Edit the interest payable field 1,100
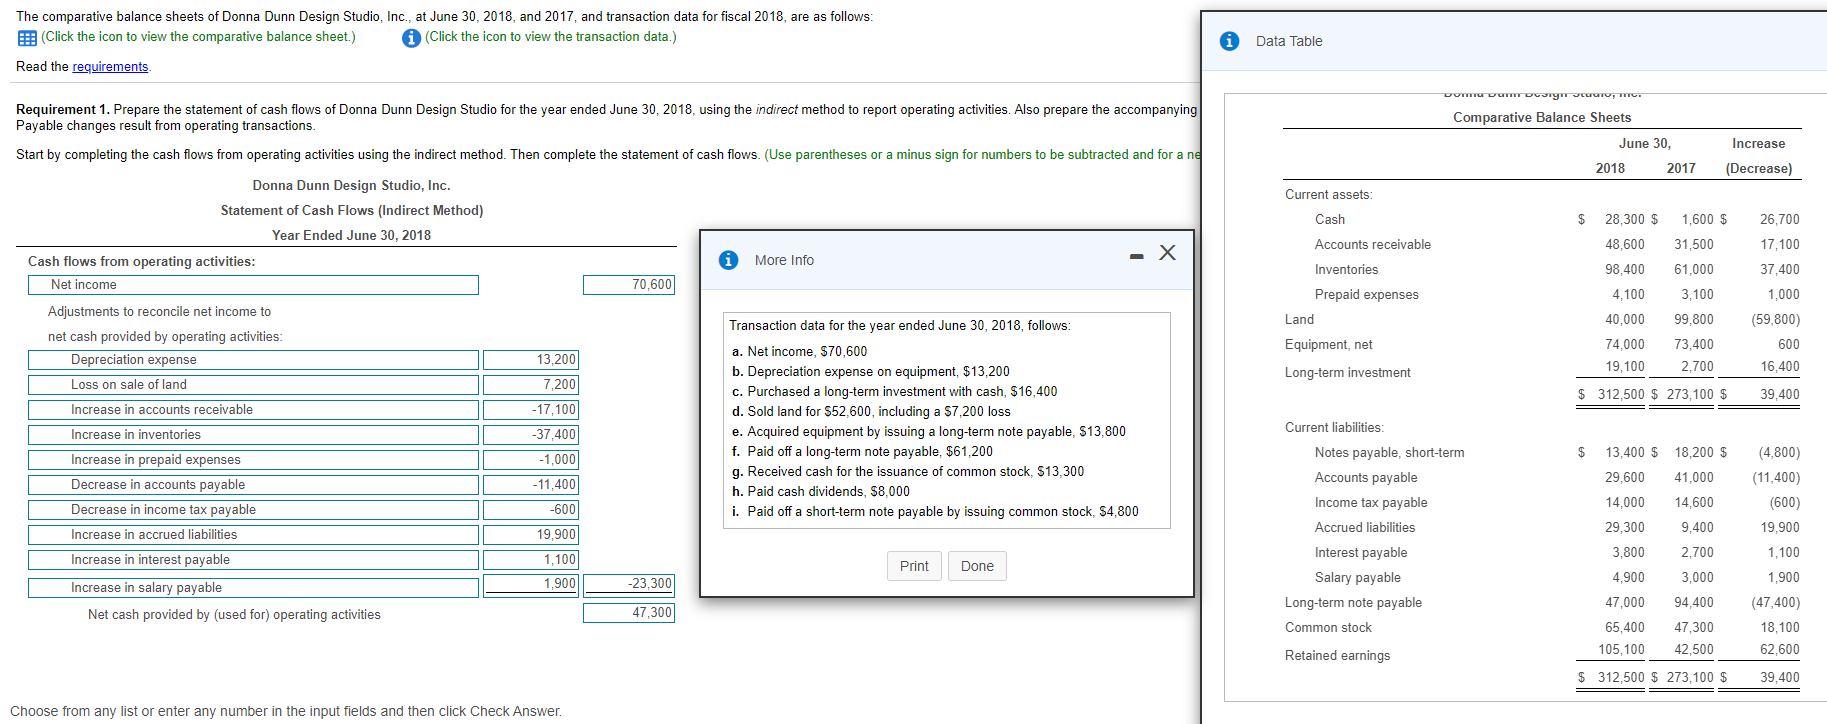Viewport: 1827px width, 724px height. [x=531, y=560]
